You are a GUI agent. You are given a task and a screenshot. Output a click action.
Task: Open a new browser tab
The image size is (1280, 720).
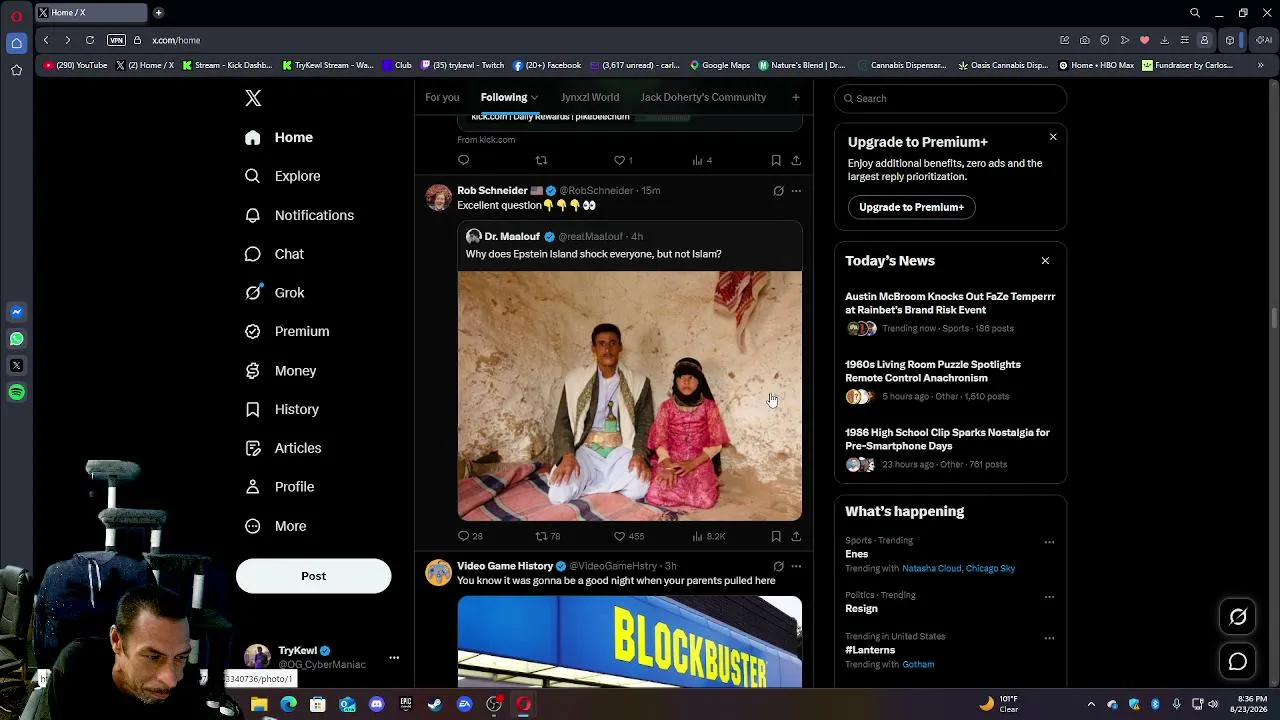coord(158,13)
